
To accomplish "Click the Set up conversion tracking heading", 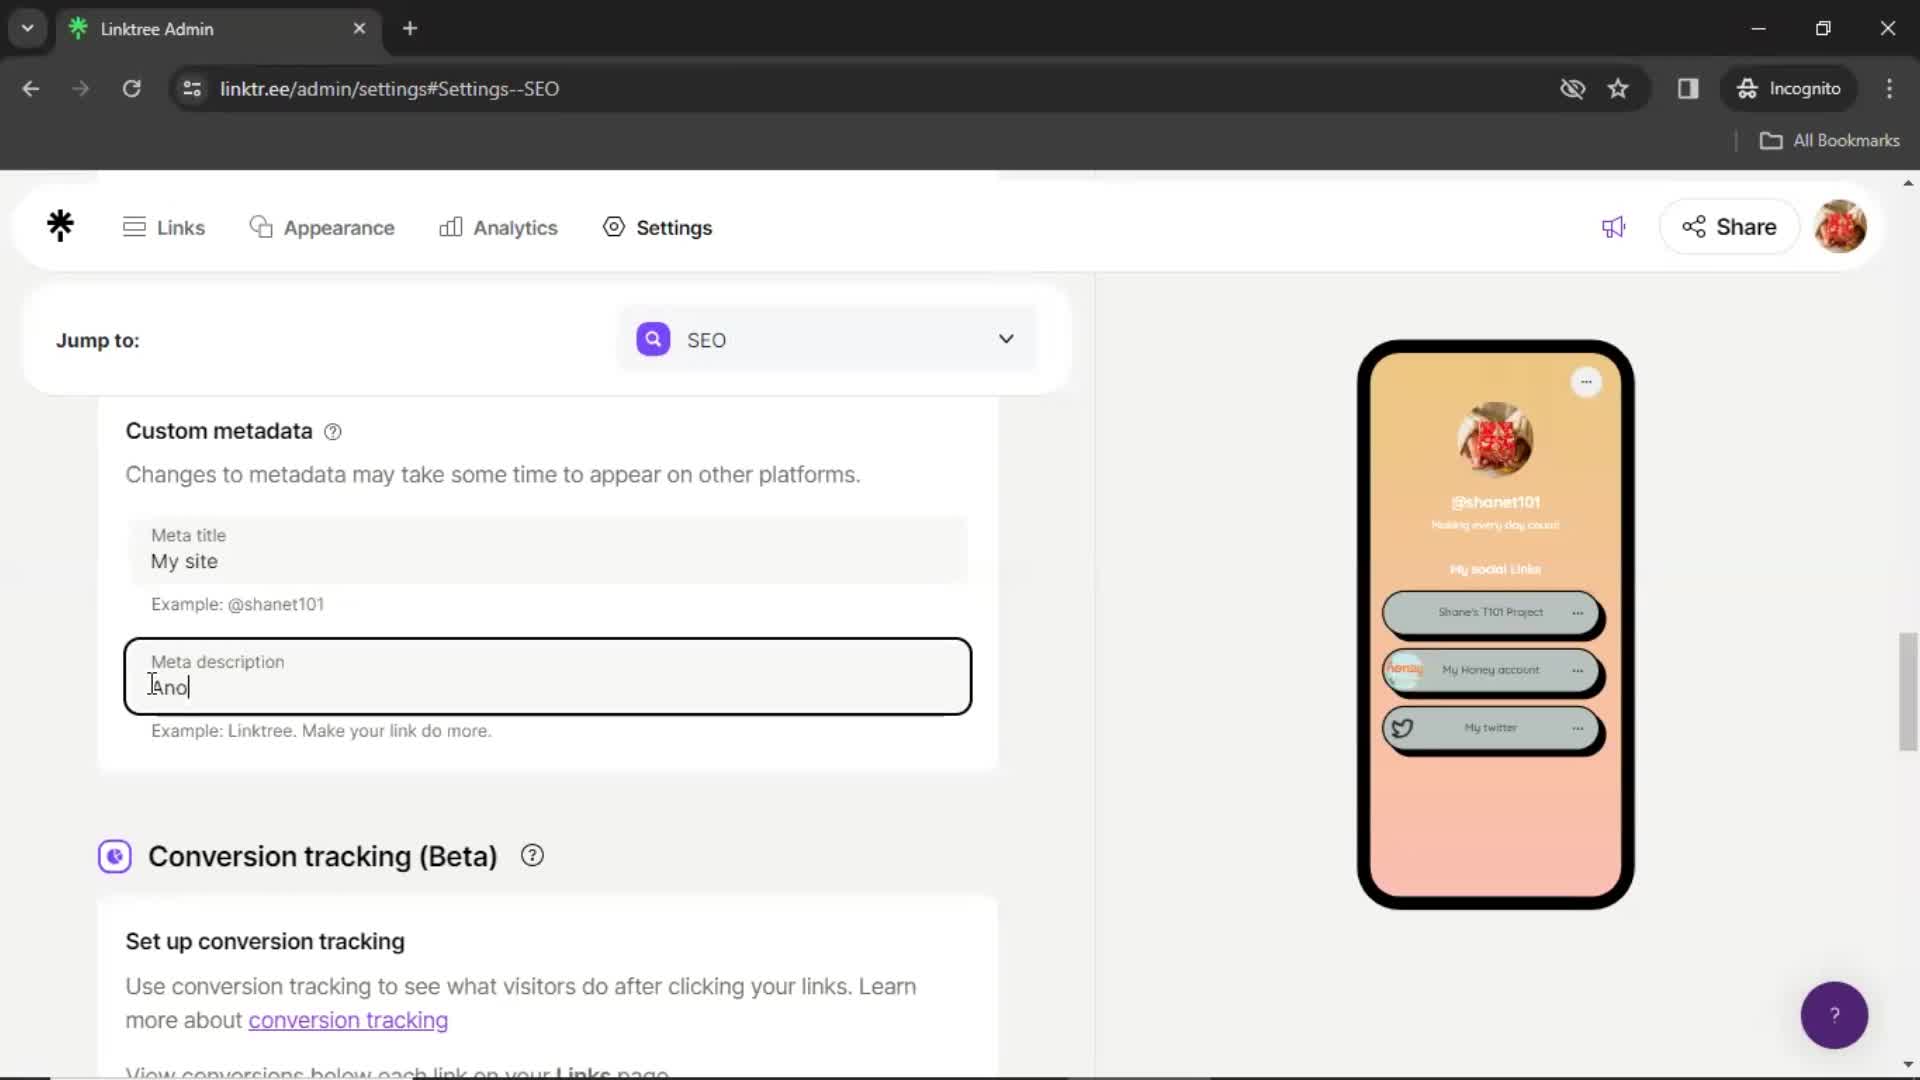I will click(265, 942).
